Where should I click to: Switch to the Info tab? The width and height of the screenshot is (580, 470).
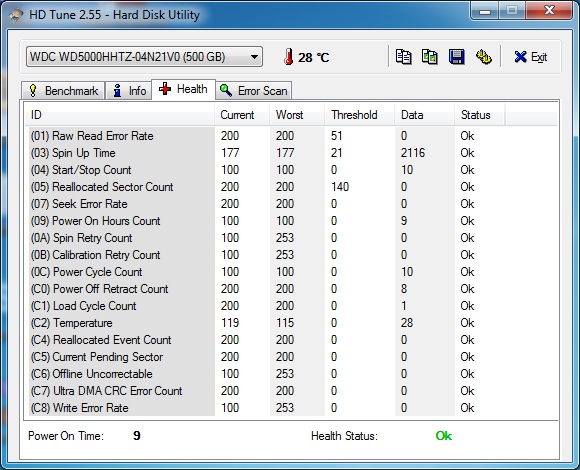[x=129, y=91]
